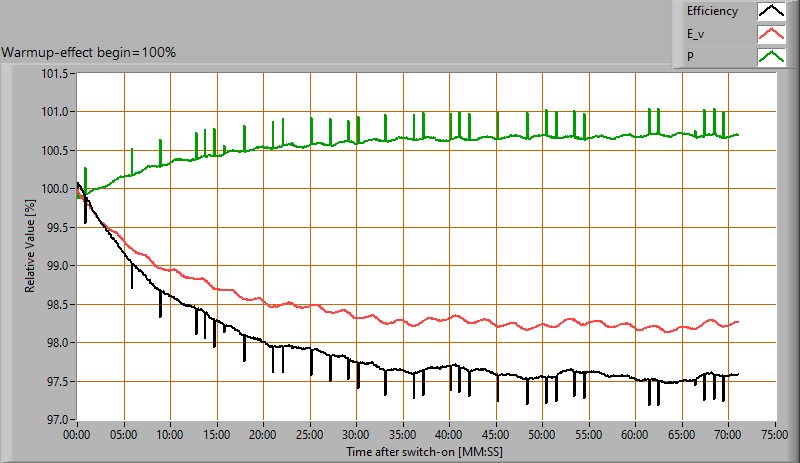Click the Relative Value [%] axis label

coord(30,246)
